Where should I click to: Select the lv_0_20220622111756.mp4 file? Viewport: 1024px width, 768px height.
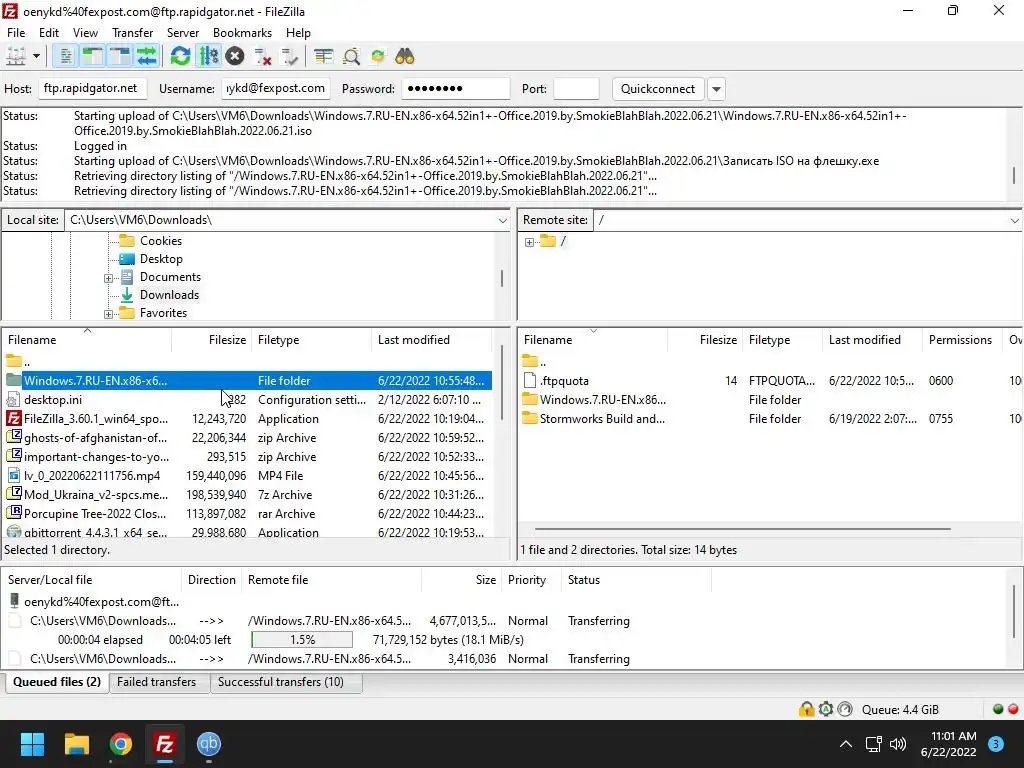click(248, 475)
